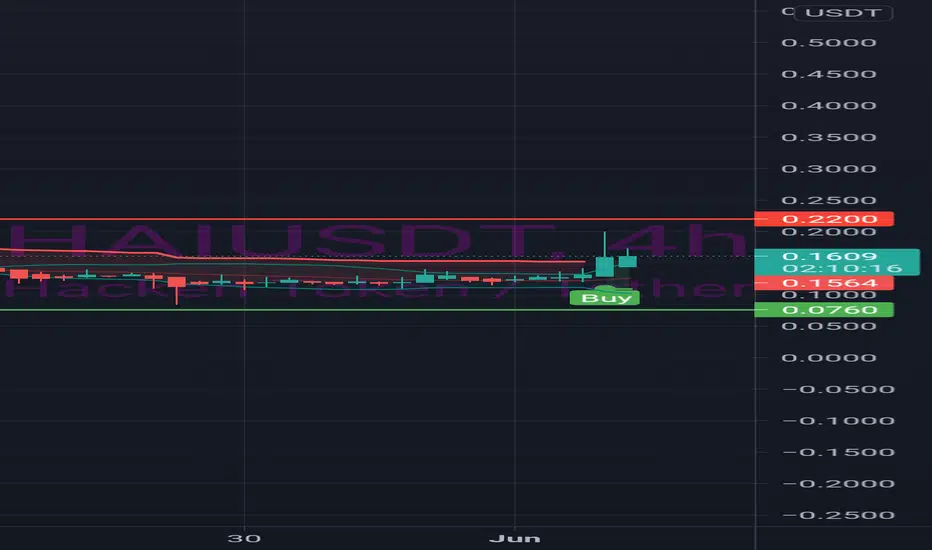This screenshot has height=550, width=932.
Task: Click the 0.3500 price axis value
Action: click(829, 137)
